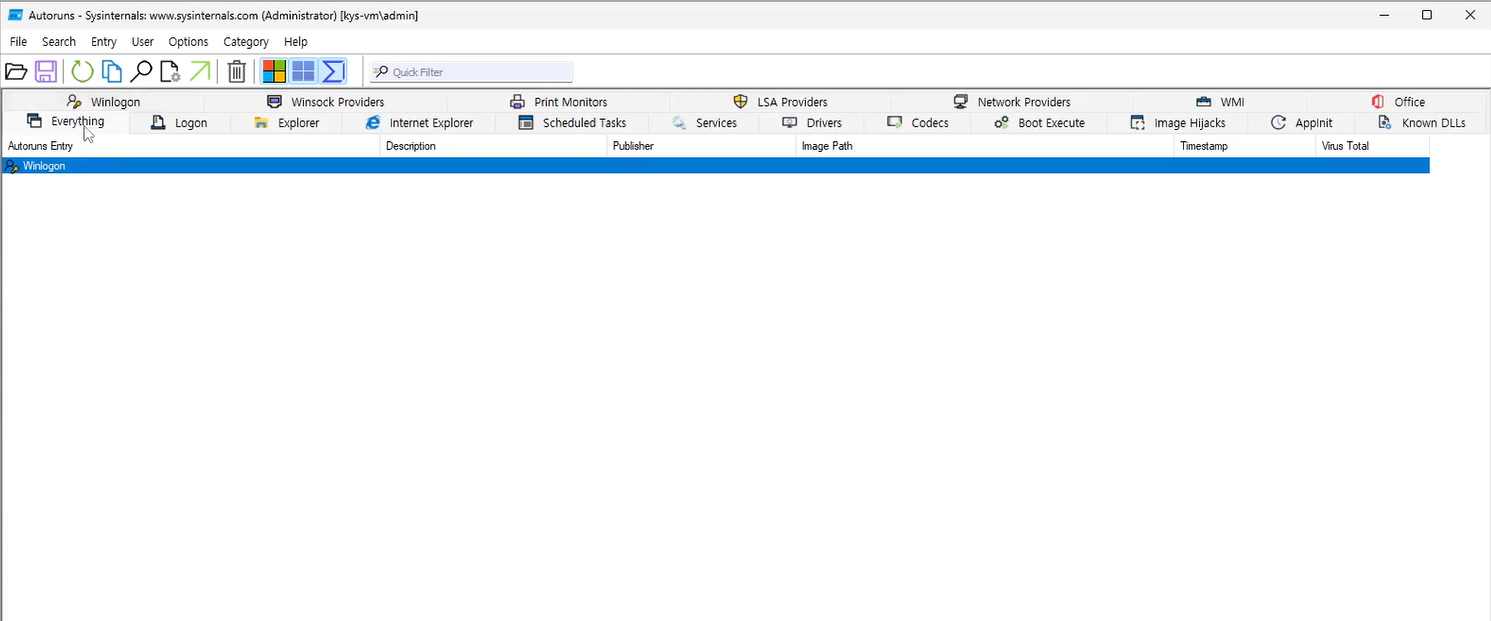Switch to the LSA Providers tab
This screenshot has height=621, width=1491.
click(780, 102)
